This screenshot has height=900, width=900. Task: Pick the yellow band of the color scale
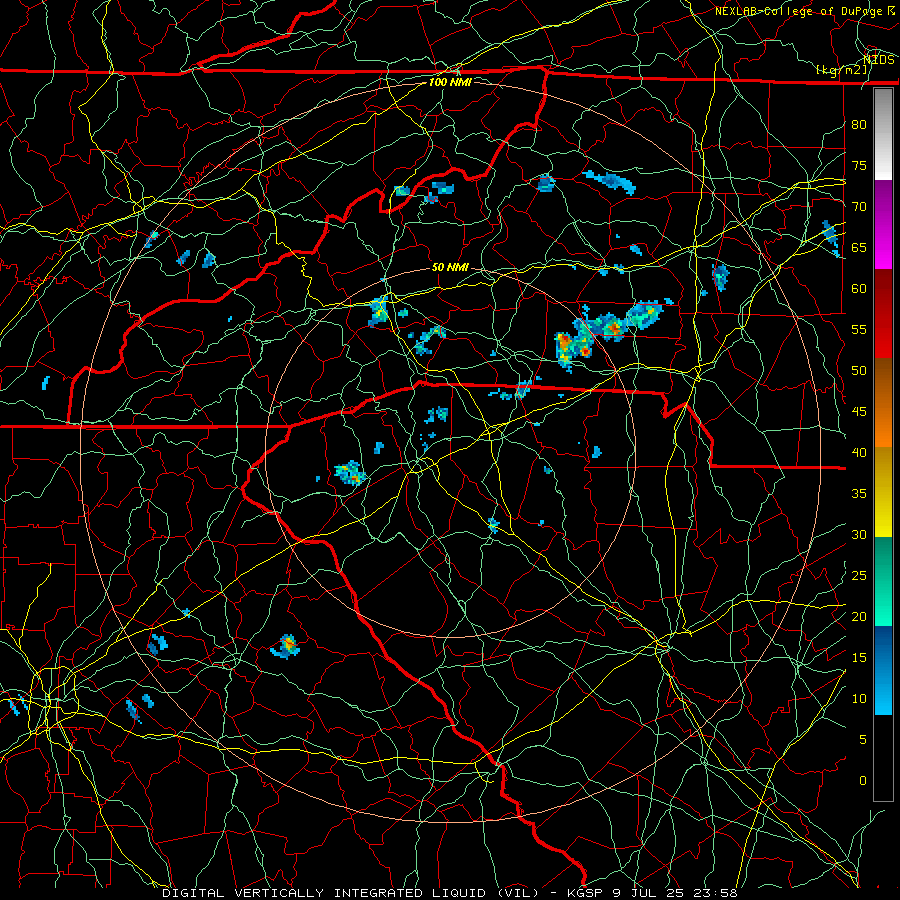pyautogui.click(x=883, y=492)
